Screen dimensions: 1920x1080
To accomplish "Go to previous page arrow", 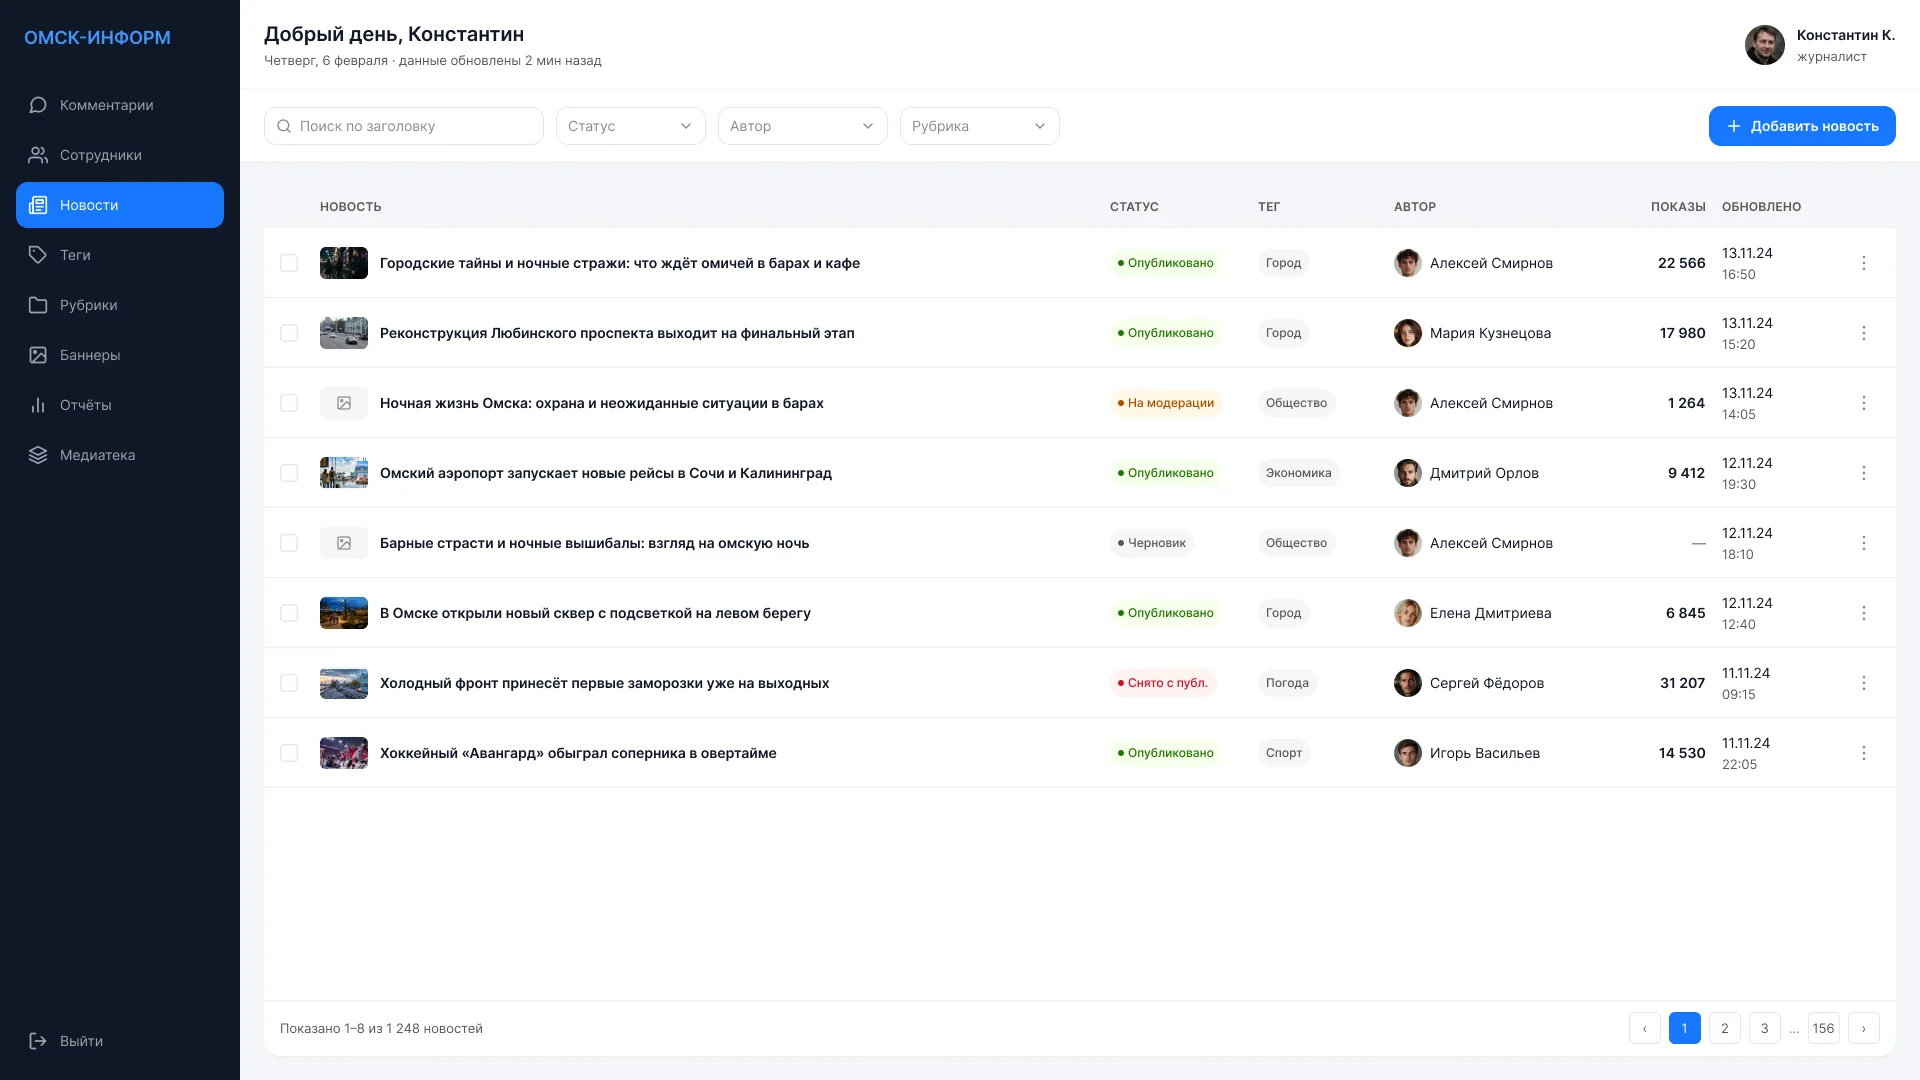I will (1645, 1028).
